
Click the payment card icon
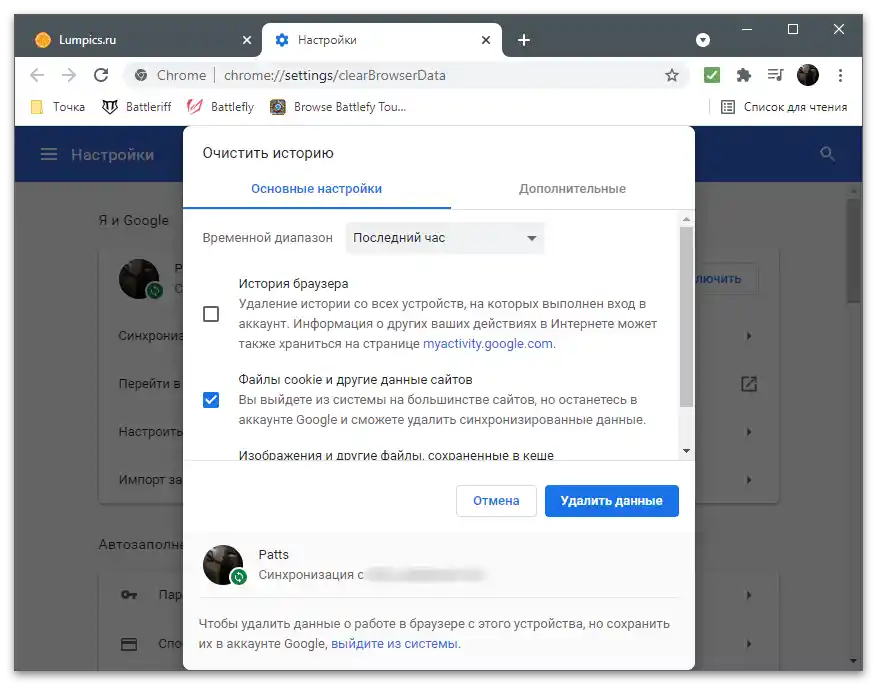[129, 644]
